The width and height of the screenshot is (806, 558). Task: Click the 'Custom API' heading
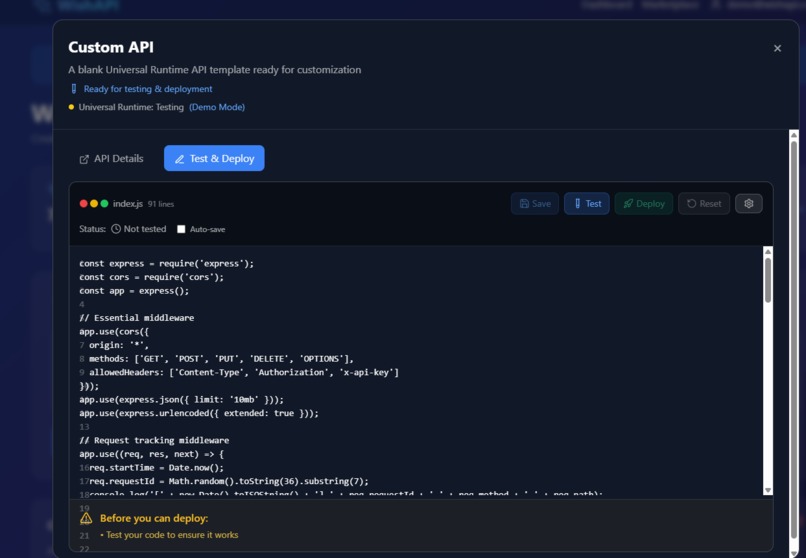111,47
